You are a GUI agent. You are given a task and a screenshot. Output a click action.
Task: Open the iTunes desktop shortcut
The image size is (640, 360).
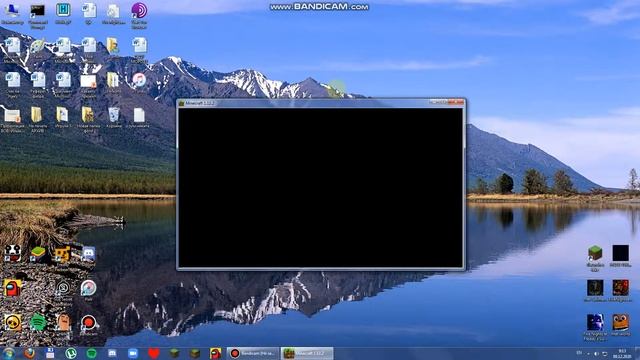tap(139, 80)
